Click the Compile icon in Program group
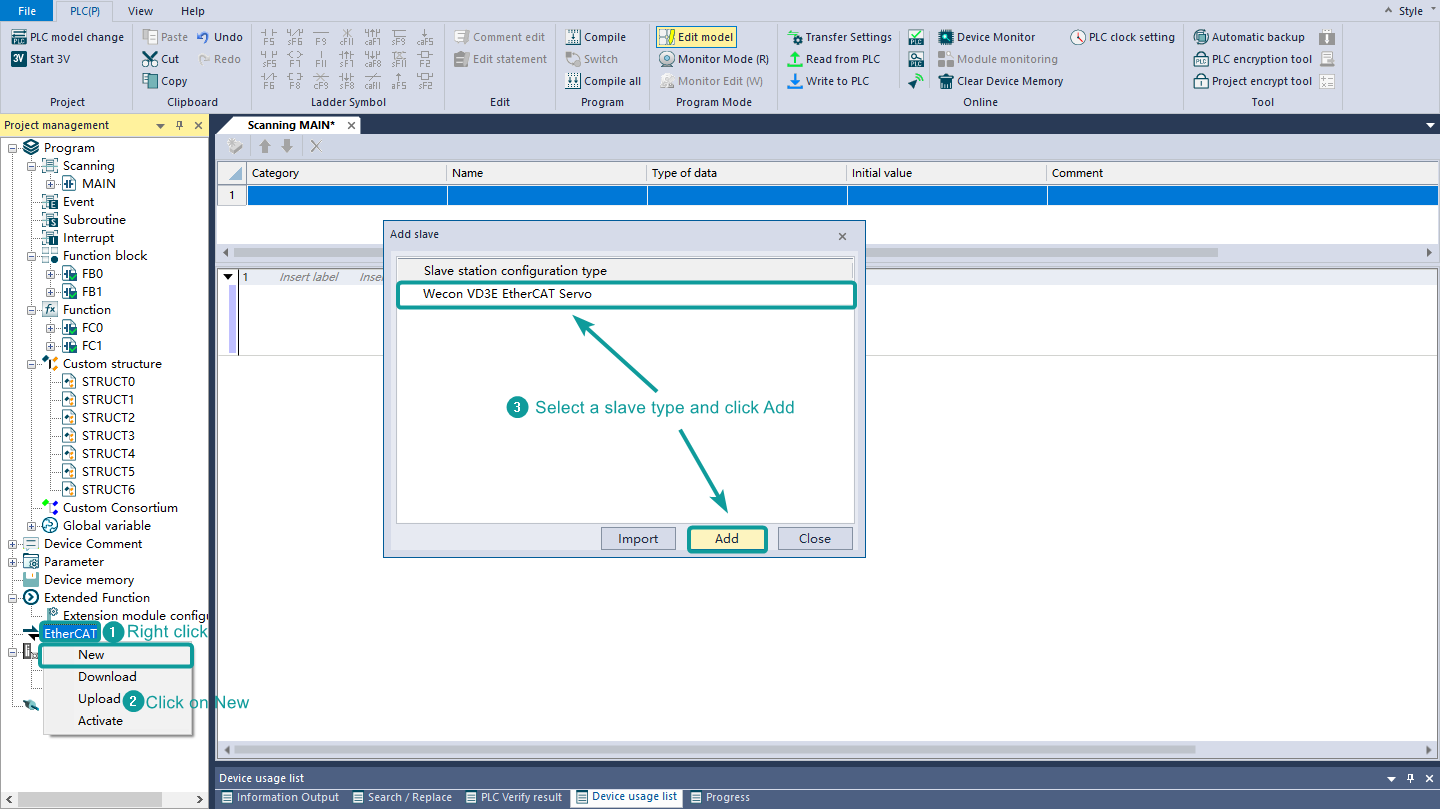Viewport: 1440px width, 809px height. pos(573,37)
